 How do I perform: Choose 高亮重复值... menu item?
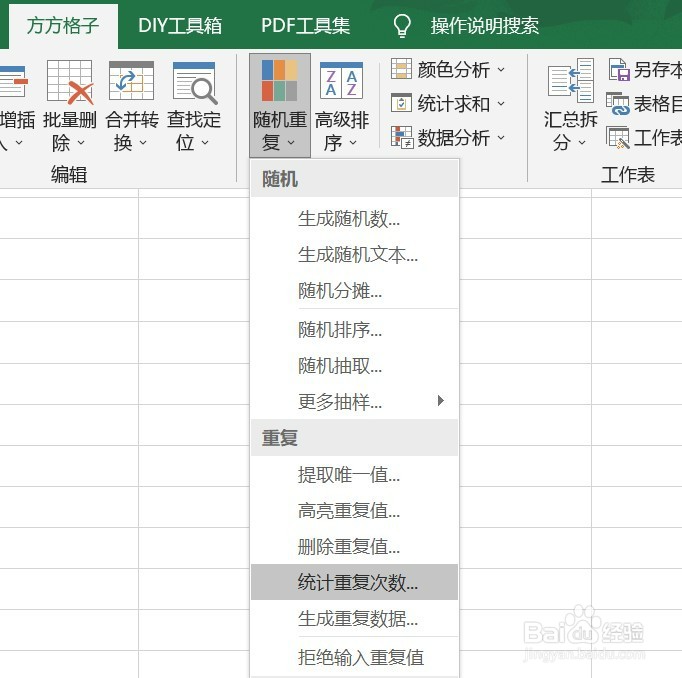[354, 511]
